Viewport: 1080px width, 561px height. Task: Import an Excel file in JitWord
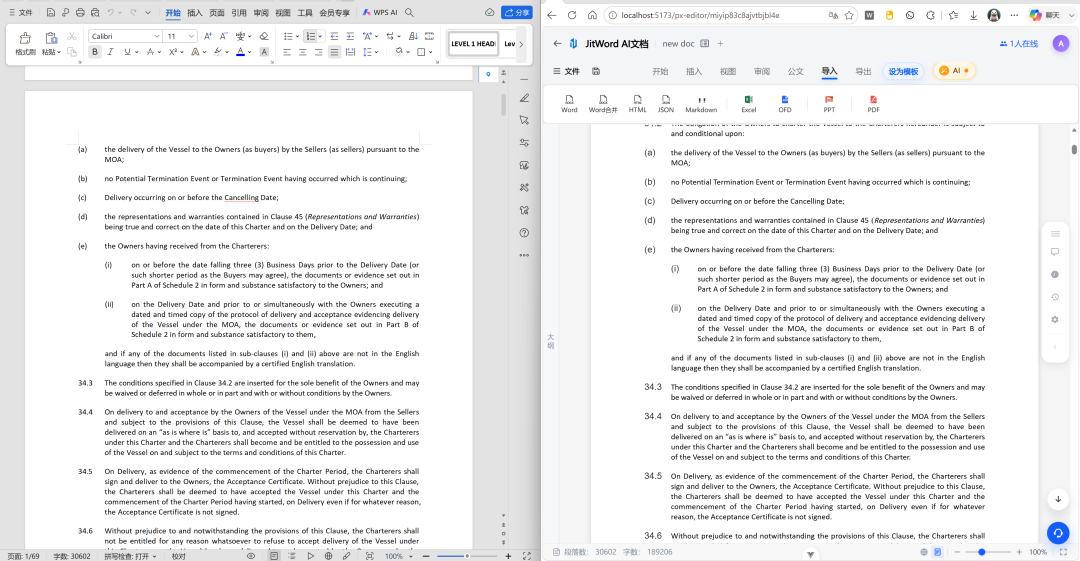click(x=749, y=103)
